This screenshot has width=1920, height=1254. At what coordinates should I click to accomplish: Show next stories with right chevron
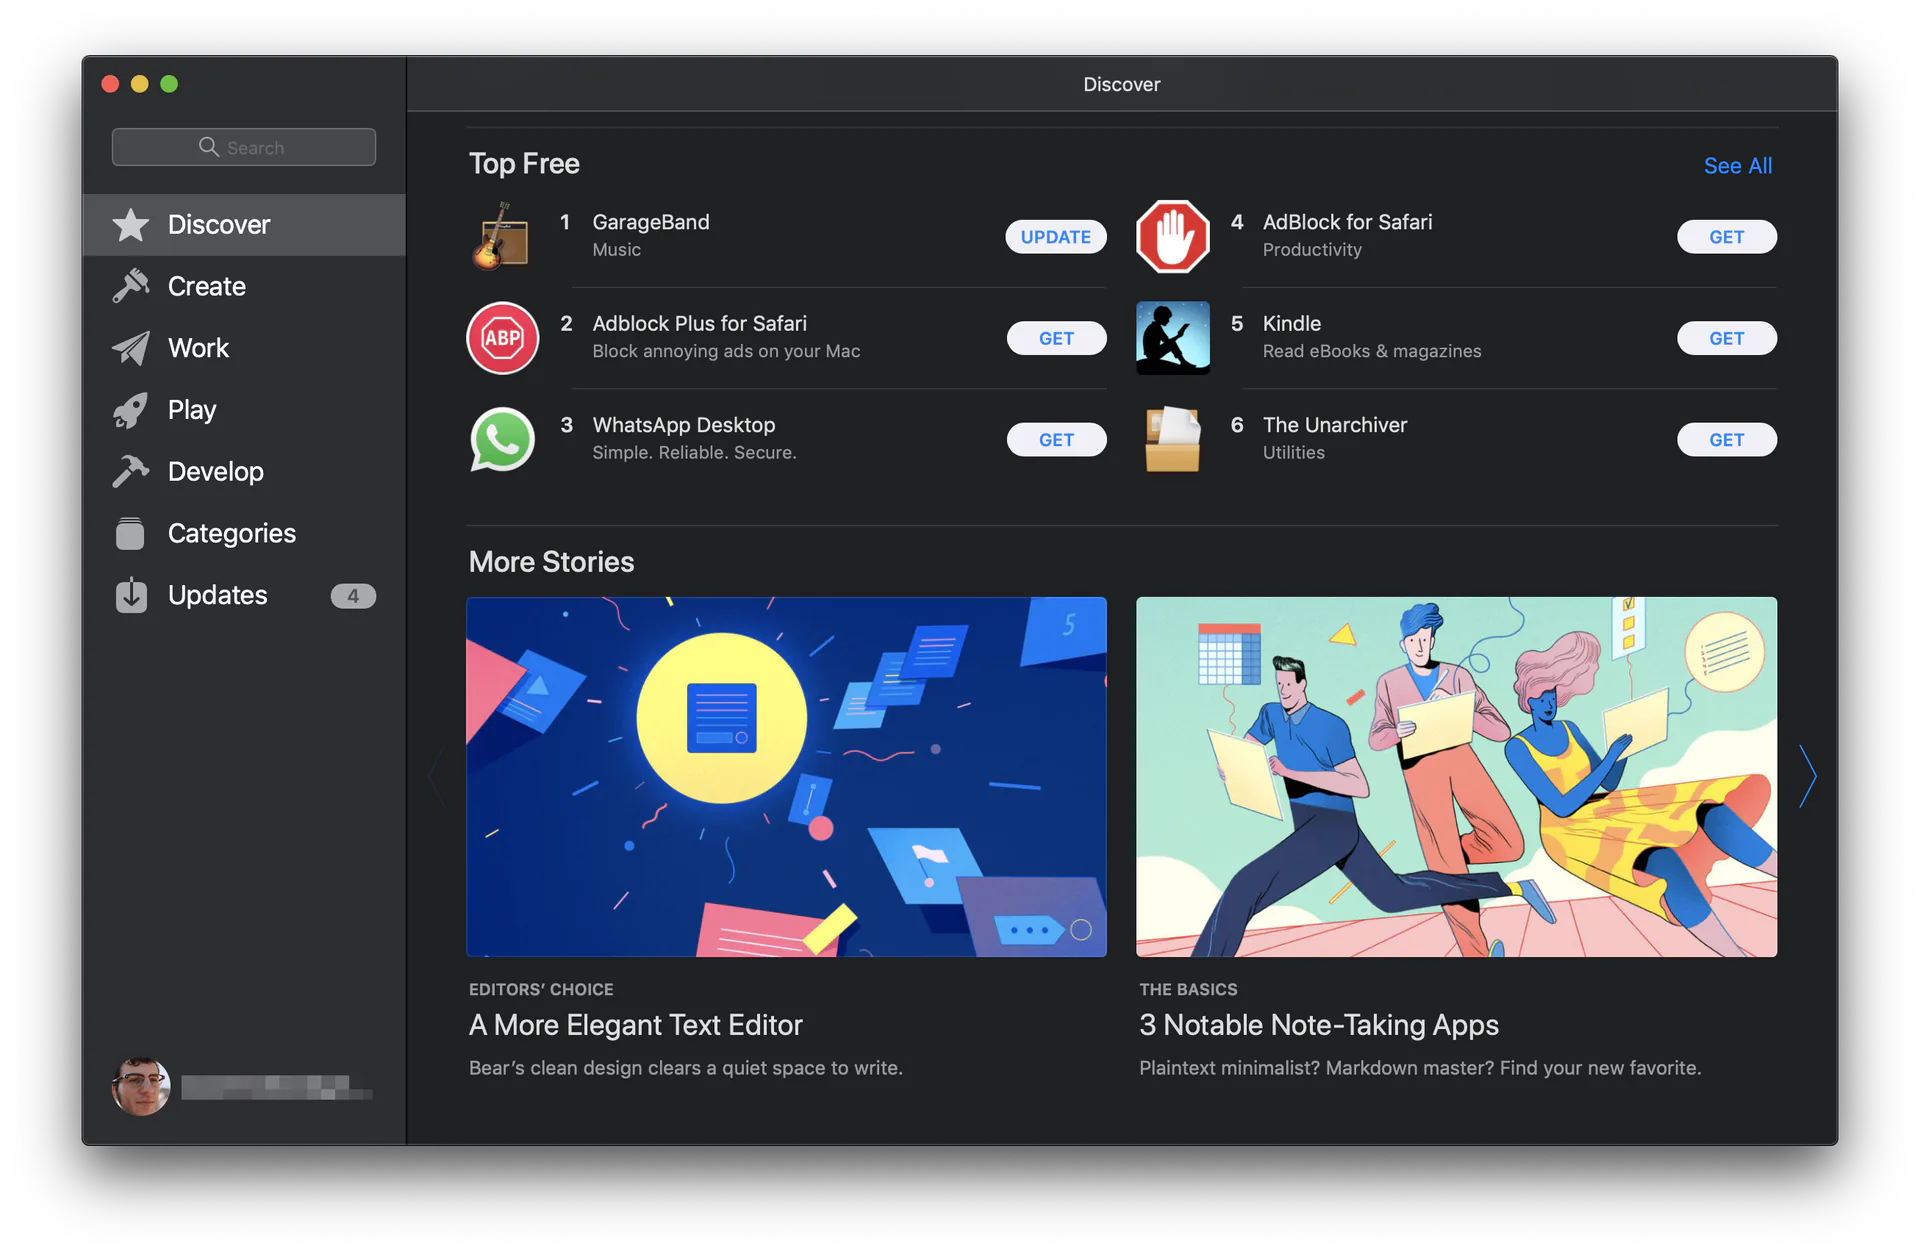tap(1807, 776)
